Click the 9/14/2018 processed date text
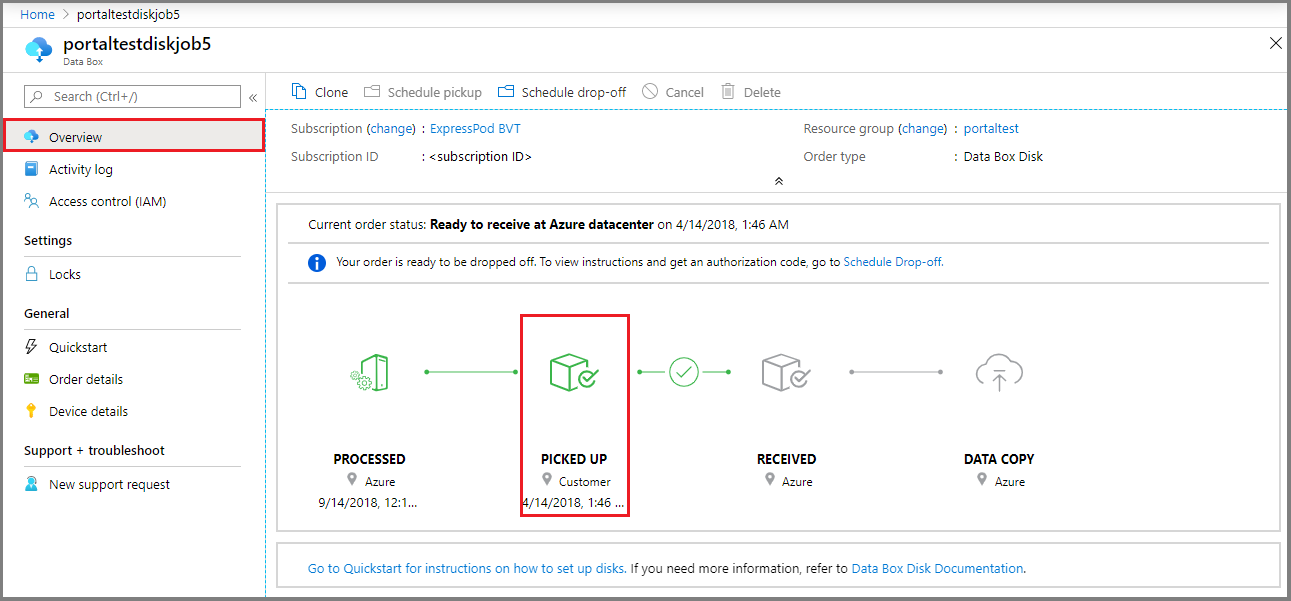This screenshot has height=601, width=1291. (369, 503)
